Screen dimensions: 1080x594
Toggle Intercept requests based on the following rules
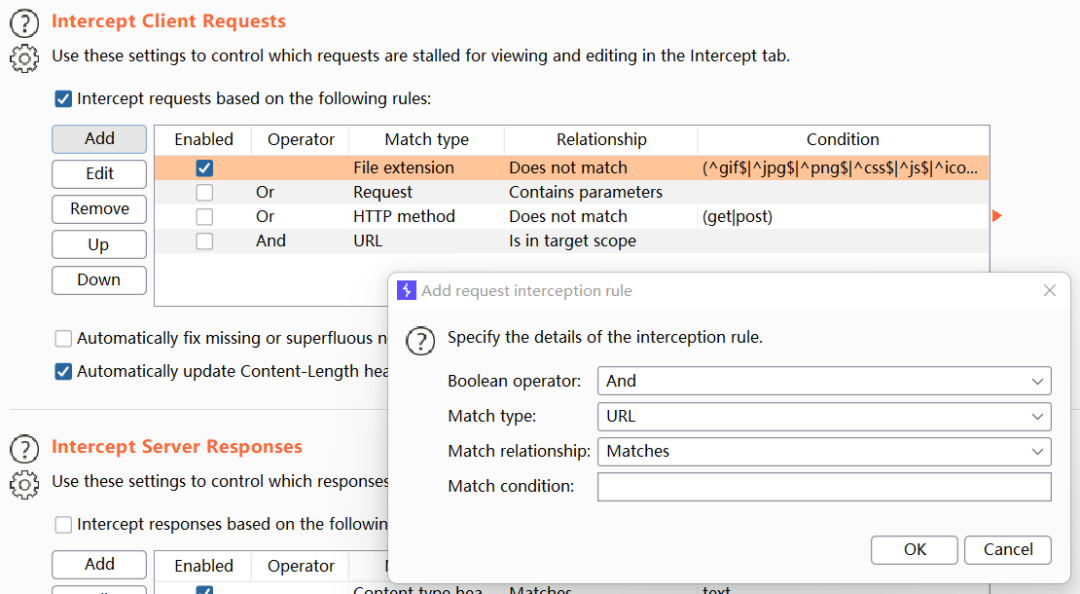(x=63, y=99)
